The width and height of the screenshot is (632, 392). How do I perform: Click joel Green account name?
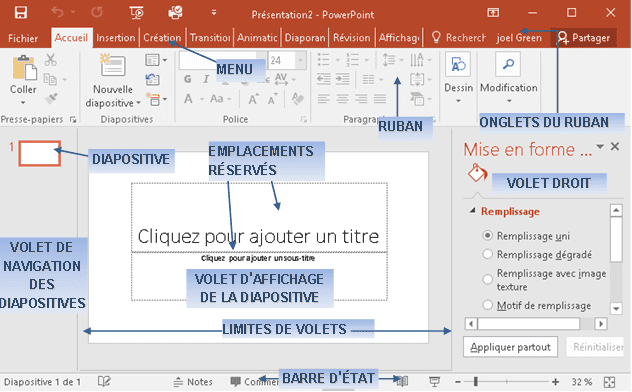(x=519, y=38)
